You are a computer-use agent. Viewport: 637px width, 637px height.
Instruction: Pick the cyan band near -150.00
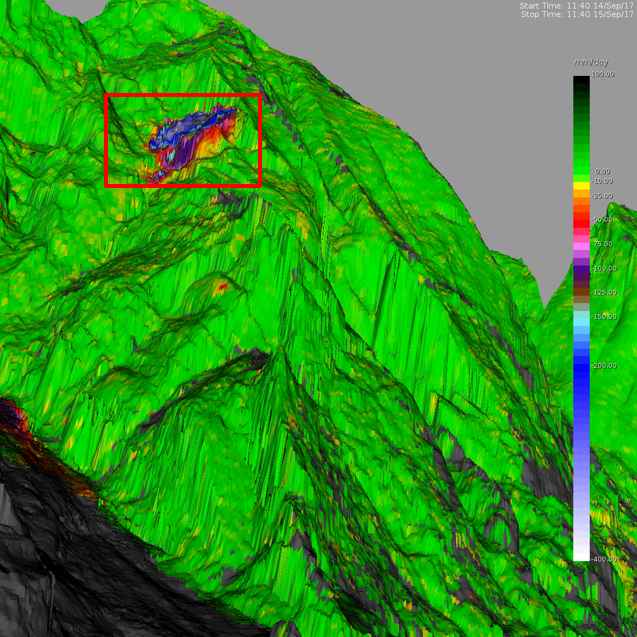581,322
